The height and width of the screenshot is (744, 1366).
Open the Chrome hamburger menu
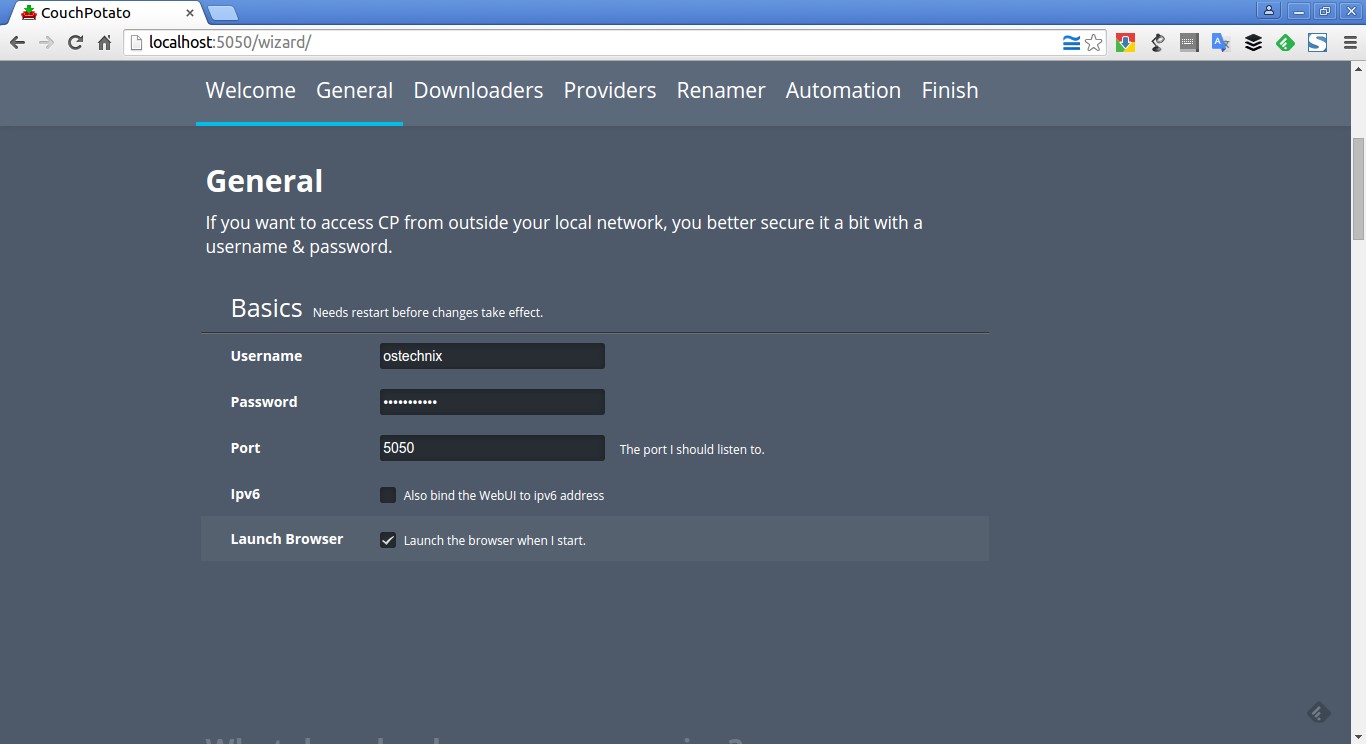1349,43
